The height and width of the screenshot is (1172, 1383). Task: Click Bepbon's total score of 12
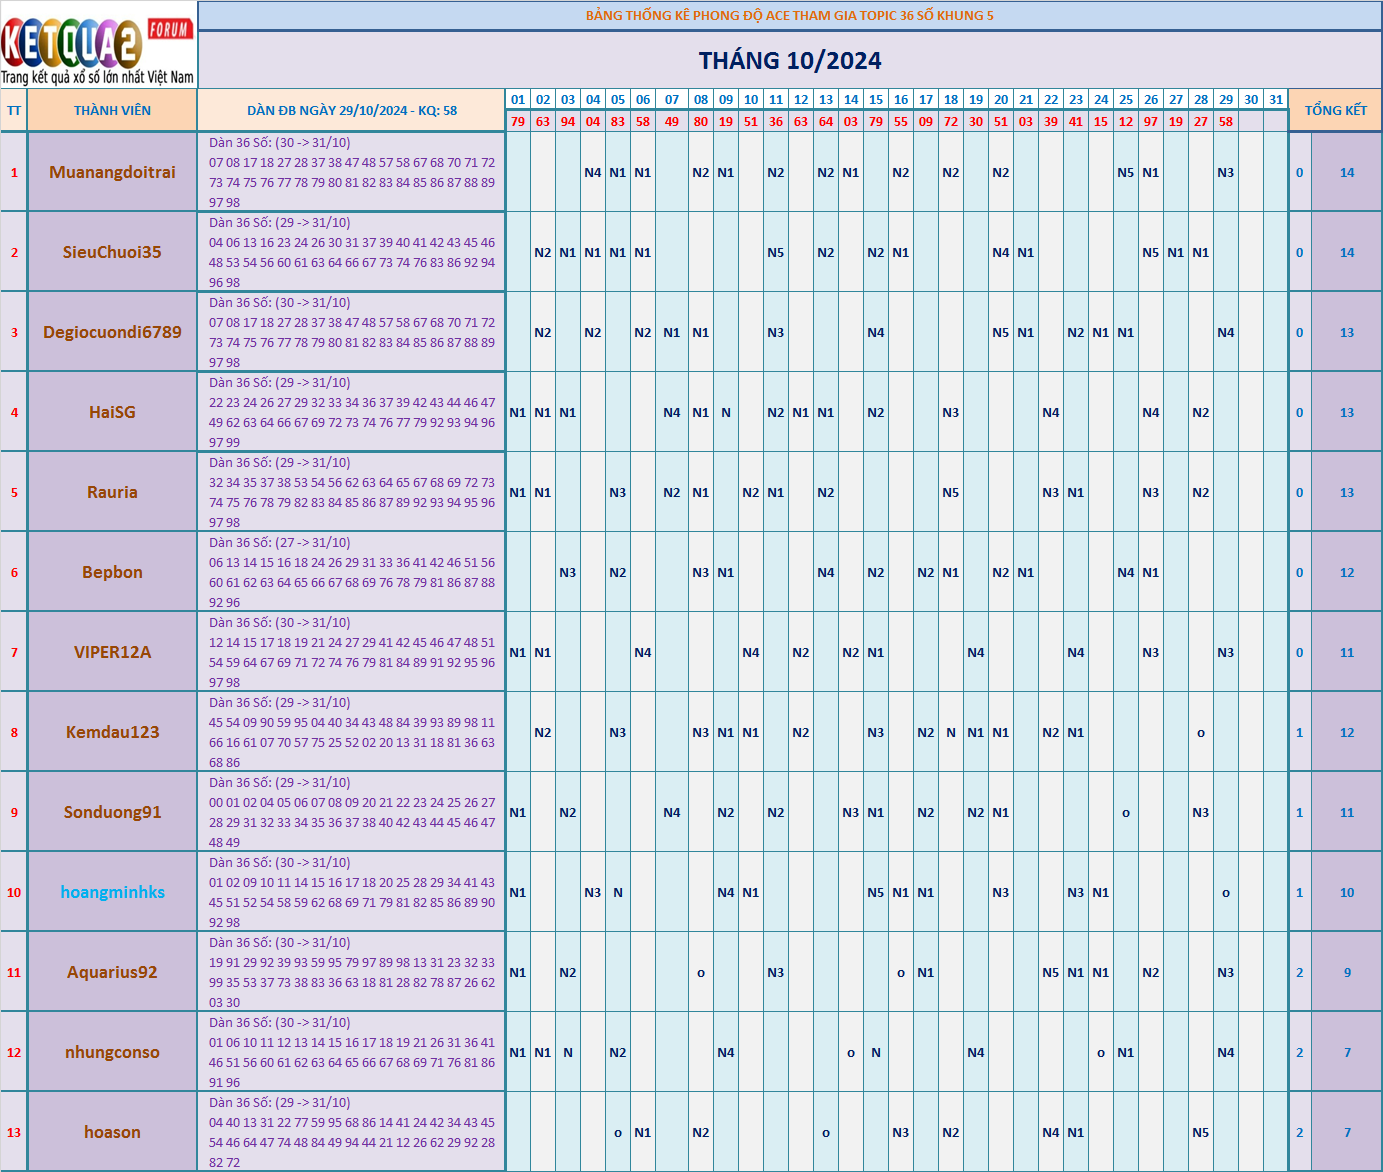tap(1346, 573)
